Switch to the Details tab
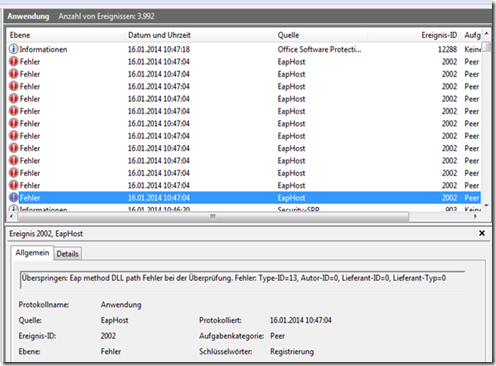Viewport: 496px width, 366px height. [x=67, y=254]
